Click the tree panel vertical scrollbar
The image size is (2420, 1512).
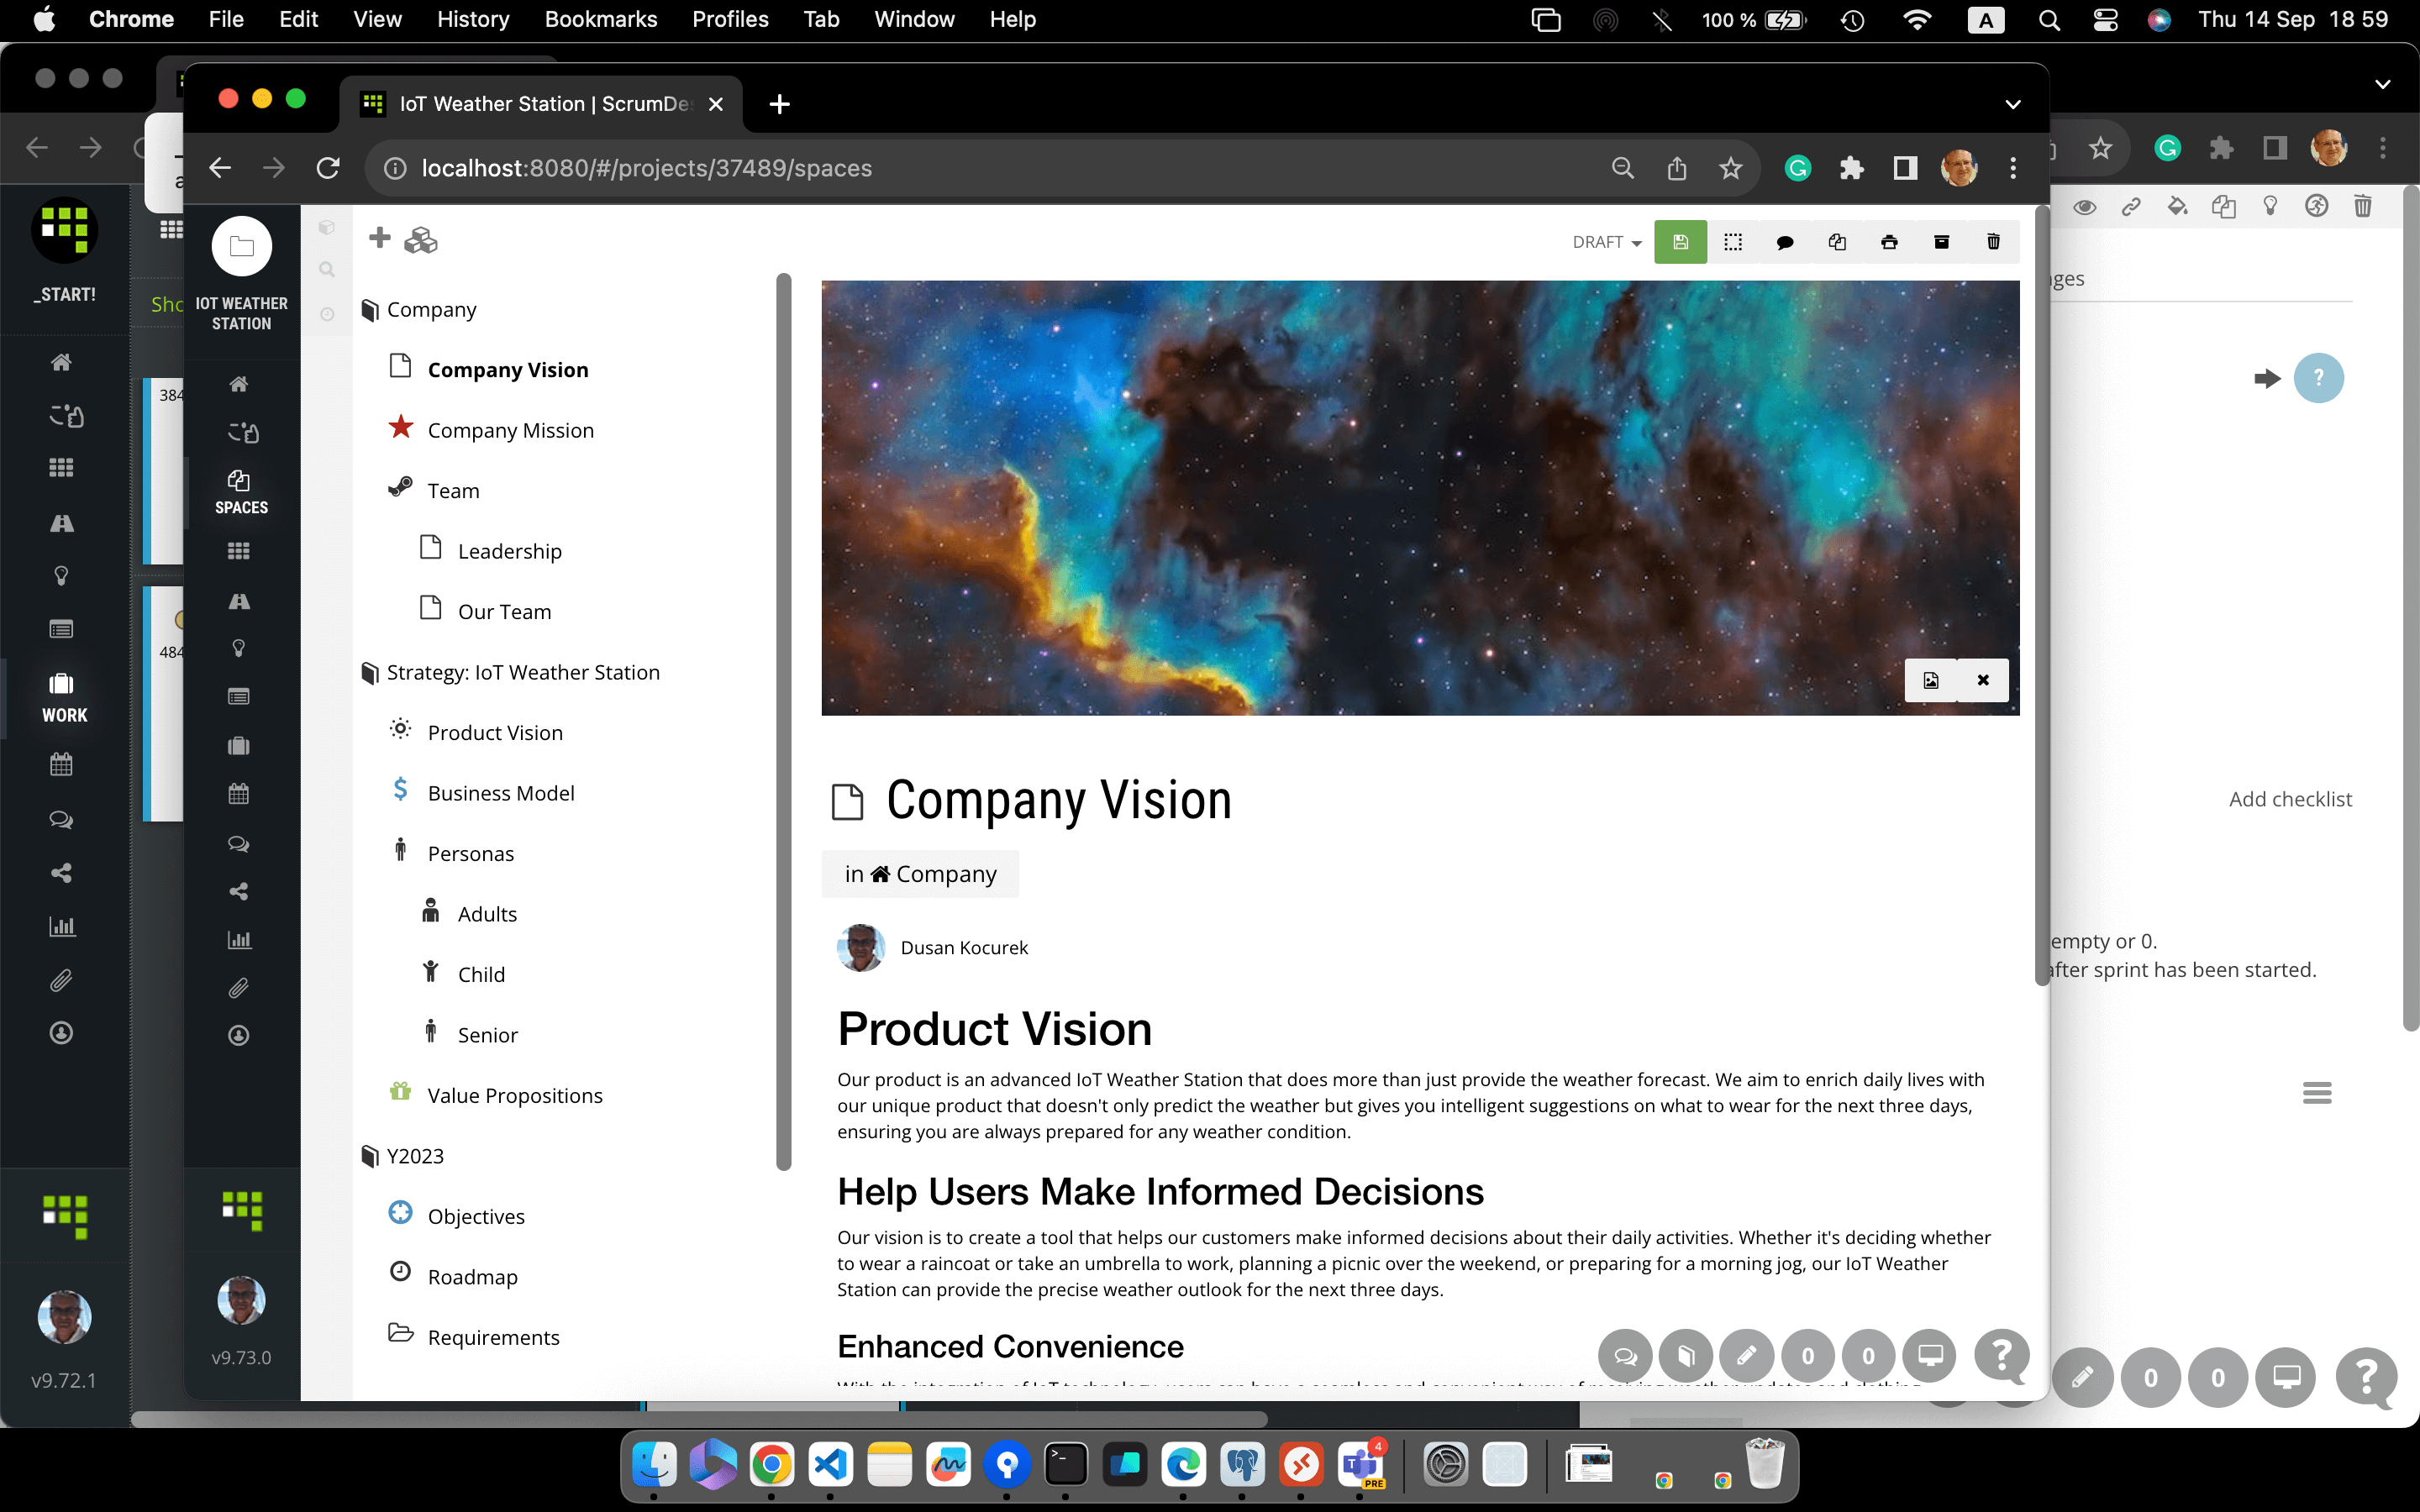click(x=784, y=720)
